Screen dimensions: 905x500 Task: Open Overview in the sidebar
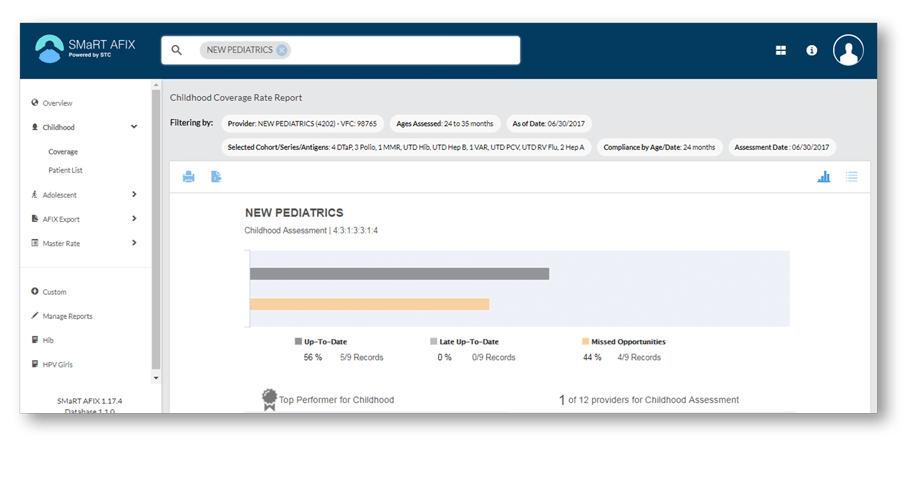pos(57,103)
